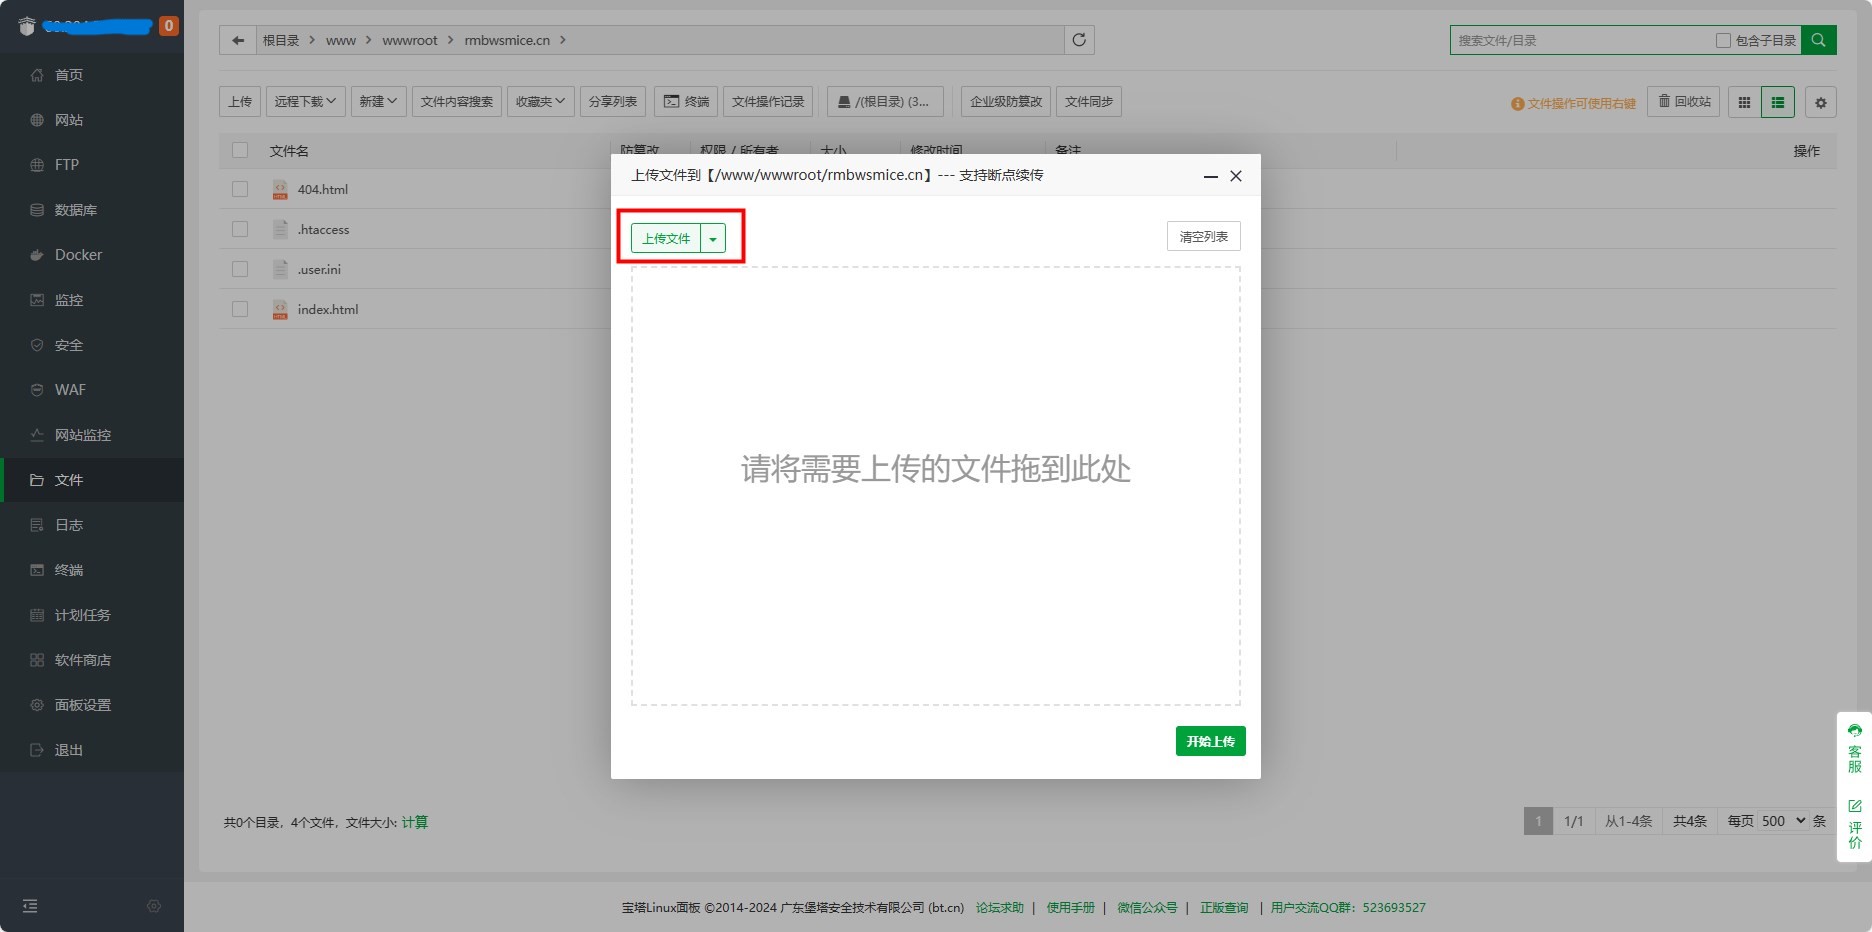Toggle 包含子目录 checkbox
The width and height of the screenshot is (1872, 932).
(1723, 40)
